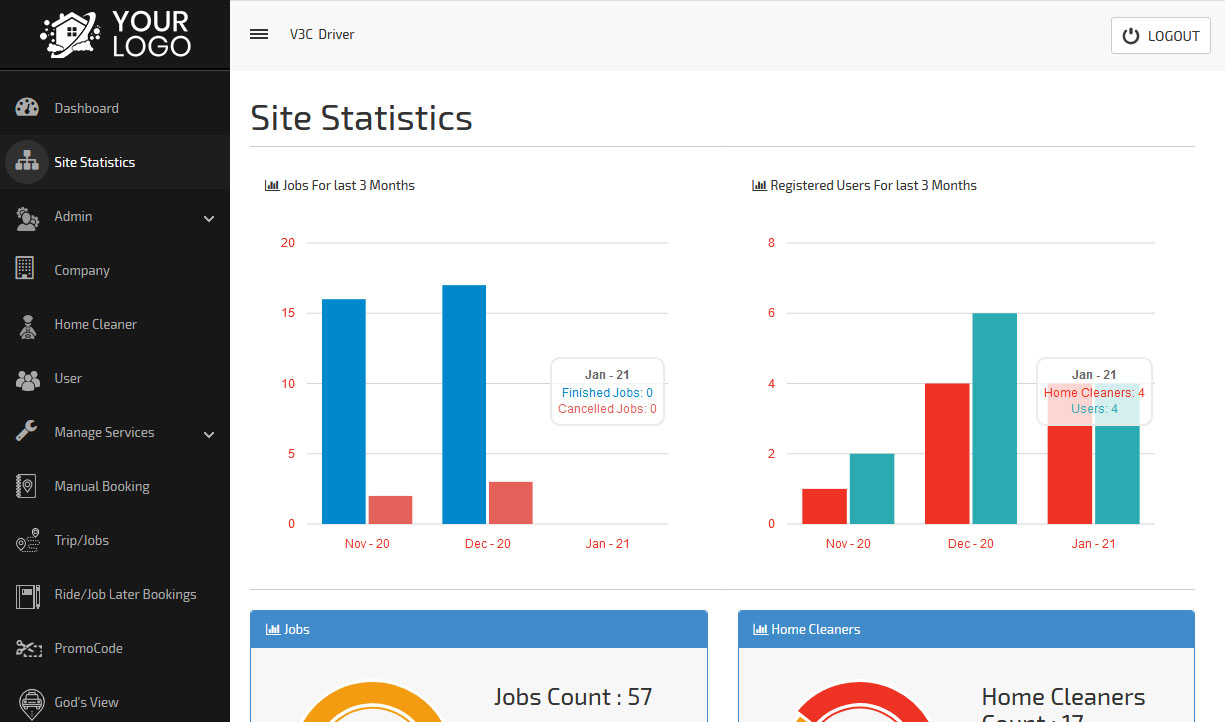Click the power icon in Logout button
1225x722 pixels.
[1131, 36]
